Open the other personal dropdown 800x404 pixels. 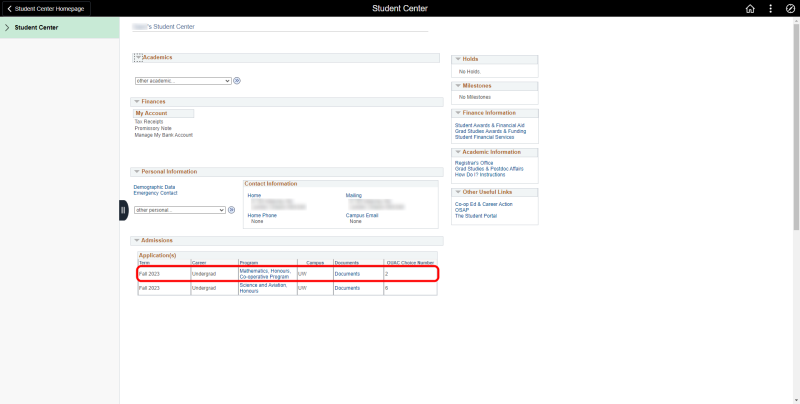click(x=180, y=210)
